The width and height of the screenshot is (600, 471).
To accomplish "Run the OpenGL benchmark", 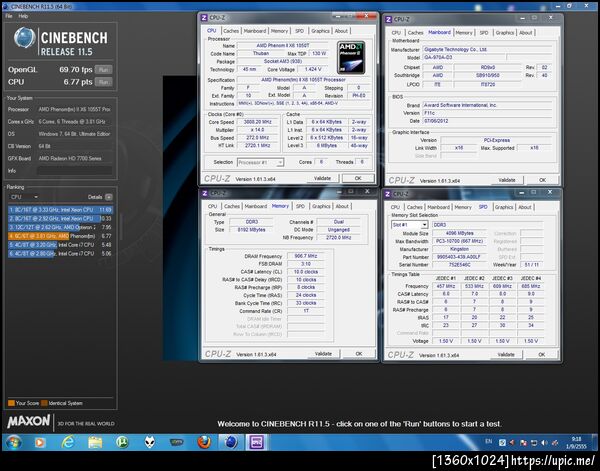I will (x=104, y=70).
